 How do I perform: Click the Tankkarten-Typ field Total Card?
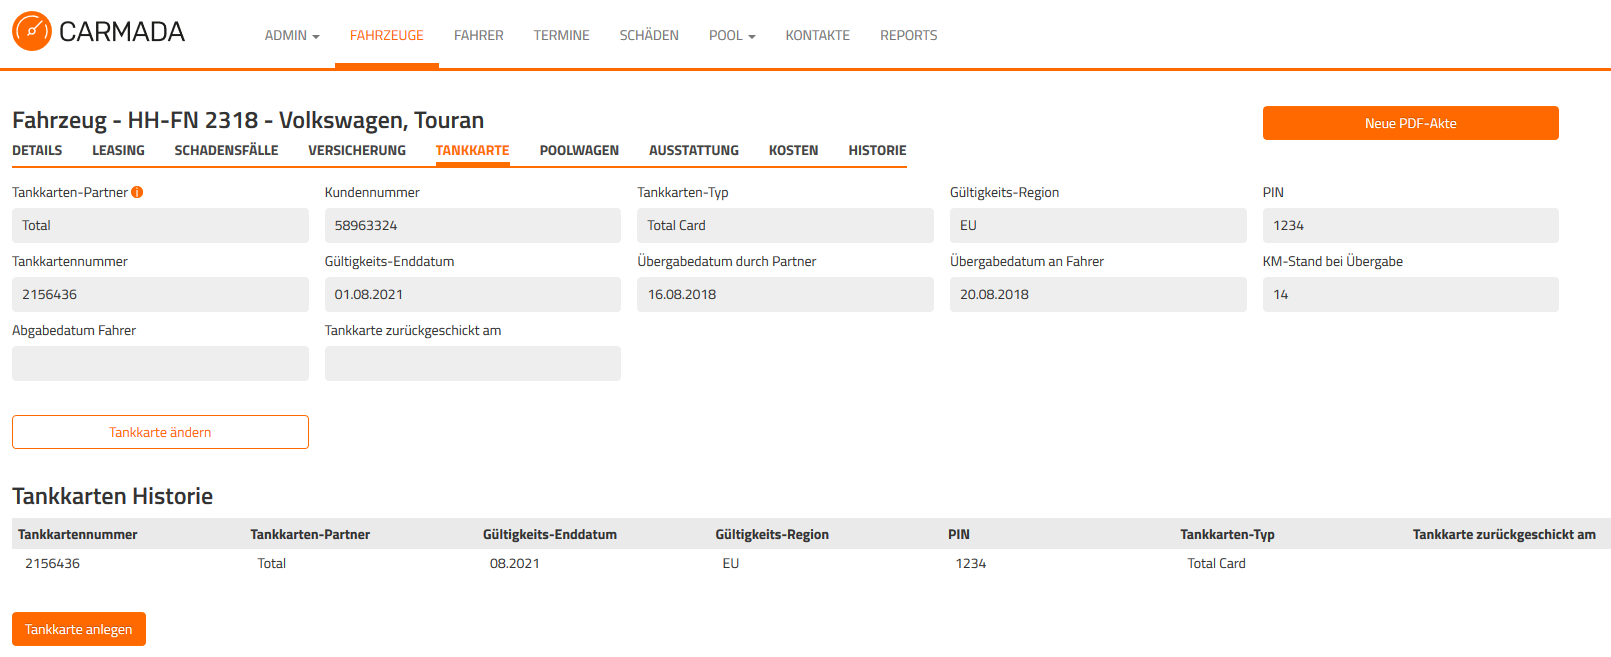point(785,225)
